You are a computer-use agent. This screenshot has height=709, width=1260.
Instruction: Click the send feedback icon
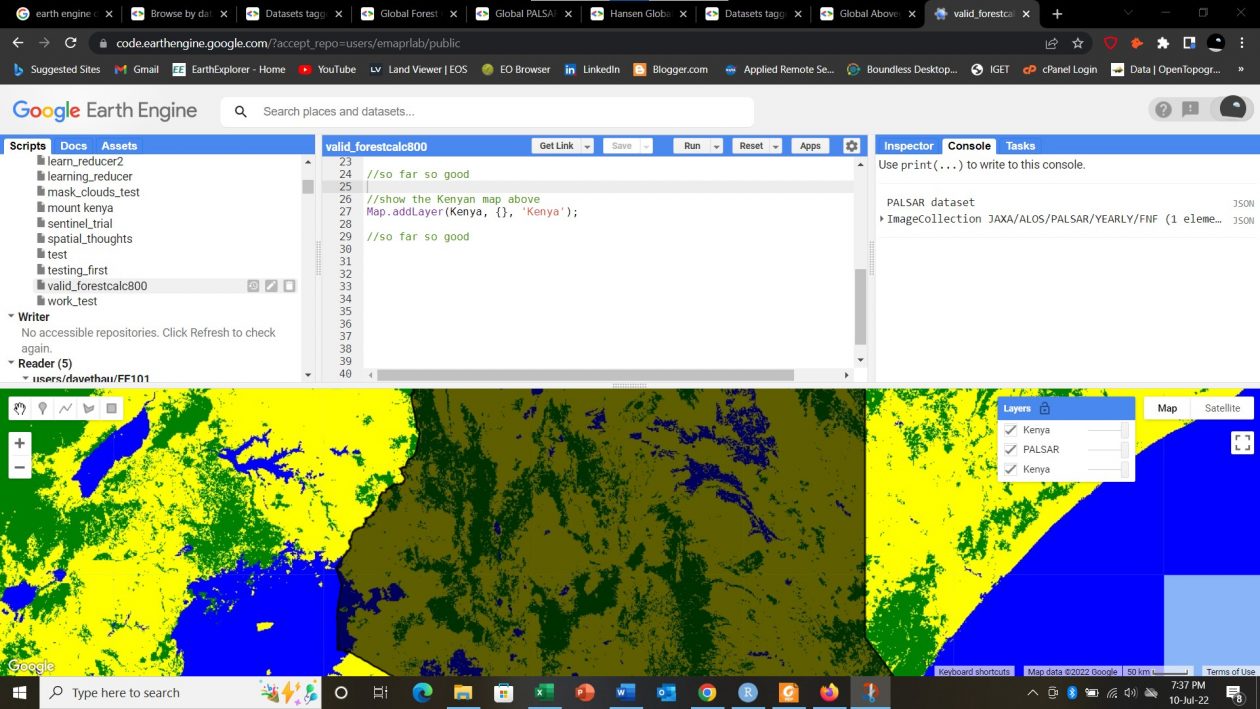point(1190,110)
